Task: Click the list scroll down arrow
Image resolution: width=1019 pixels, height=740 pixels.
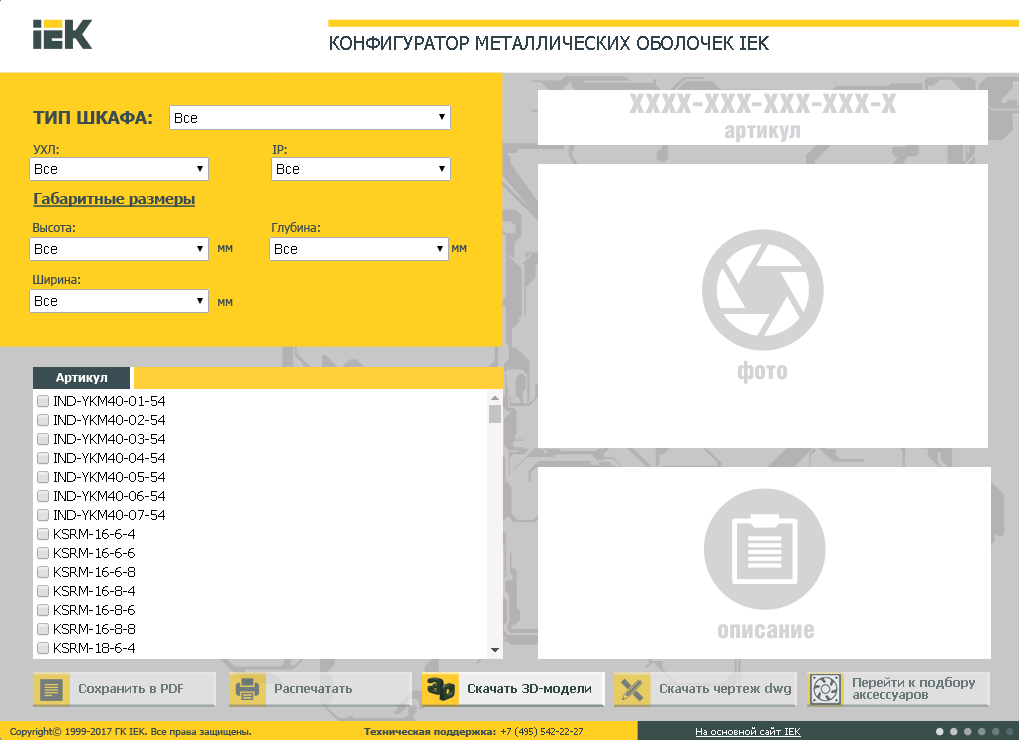Action: pyautogui.click(x=495, y=650)
